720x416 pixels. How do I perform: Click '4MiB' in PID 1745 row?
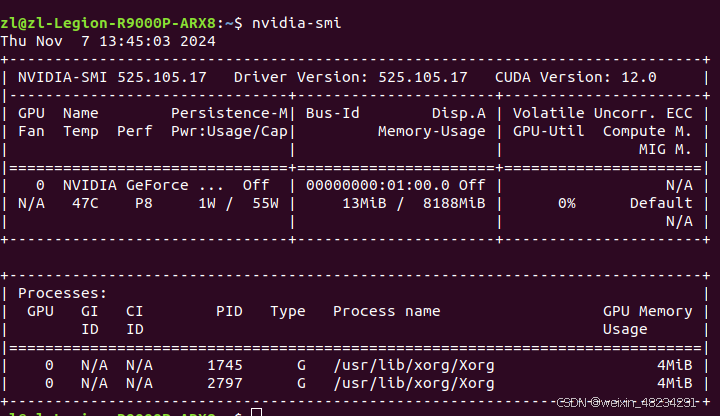point(675,365)
